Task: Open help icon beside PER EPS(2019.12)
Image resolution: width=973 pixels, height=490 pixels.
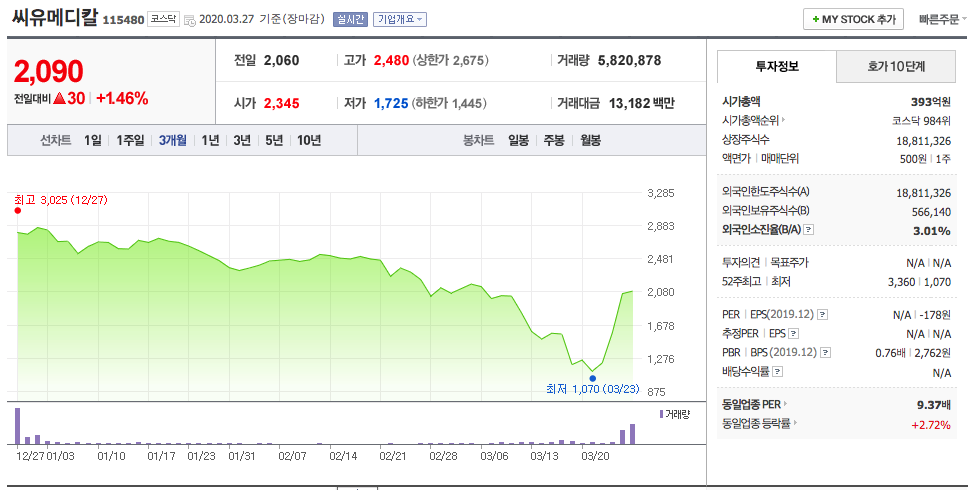Action: [x=822, y=314]
